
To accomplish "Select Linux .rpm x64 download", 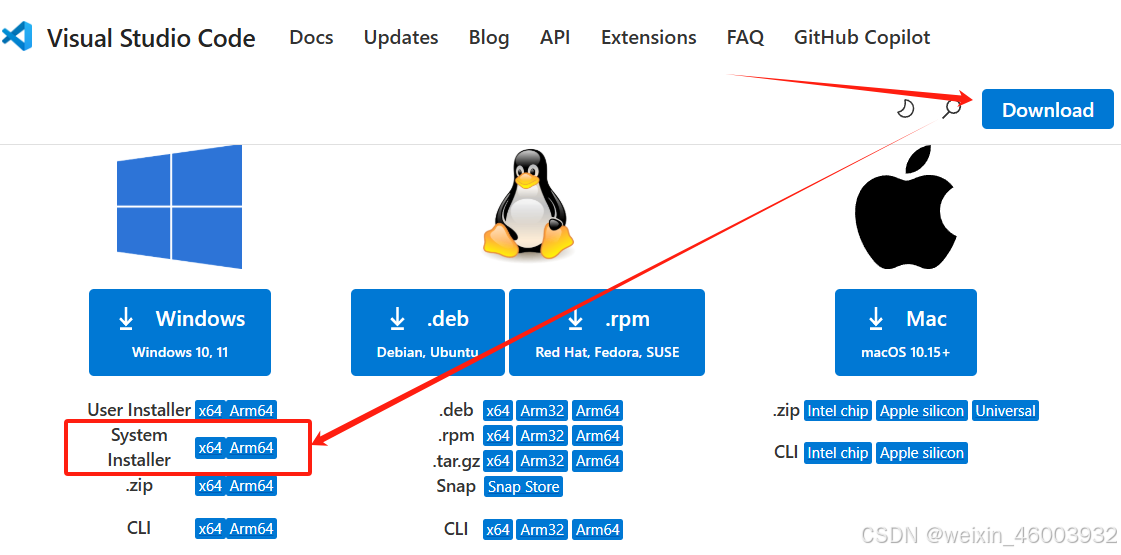I will (x=498, y=435).
